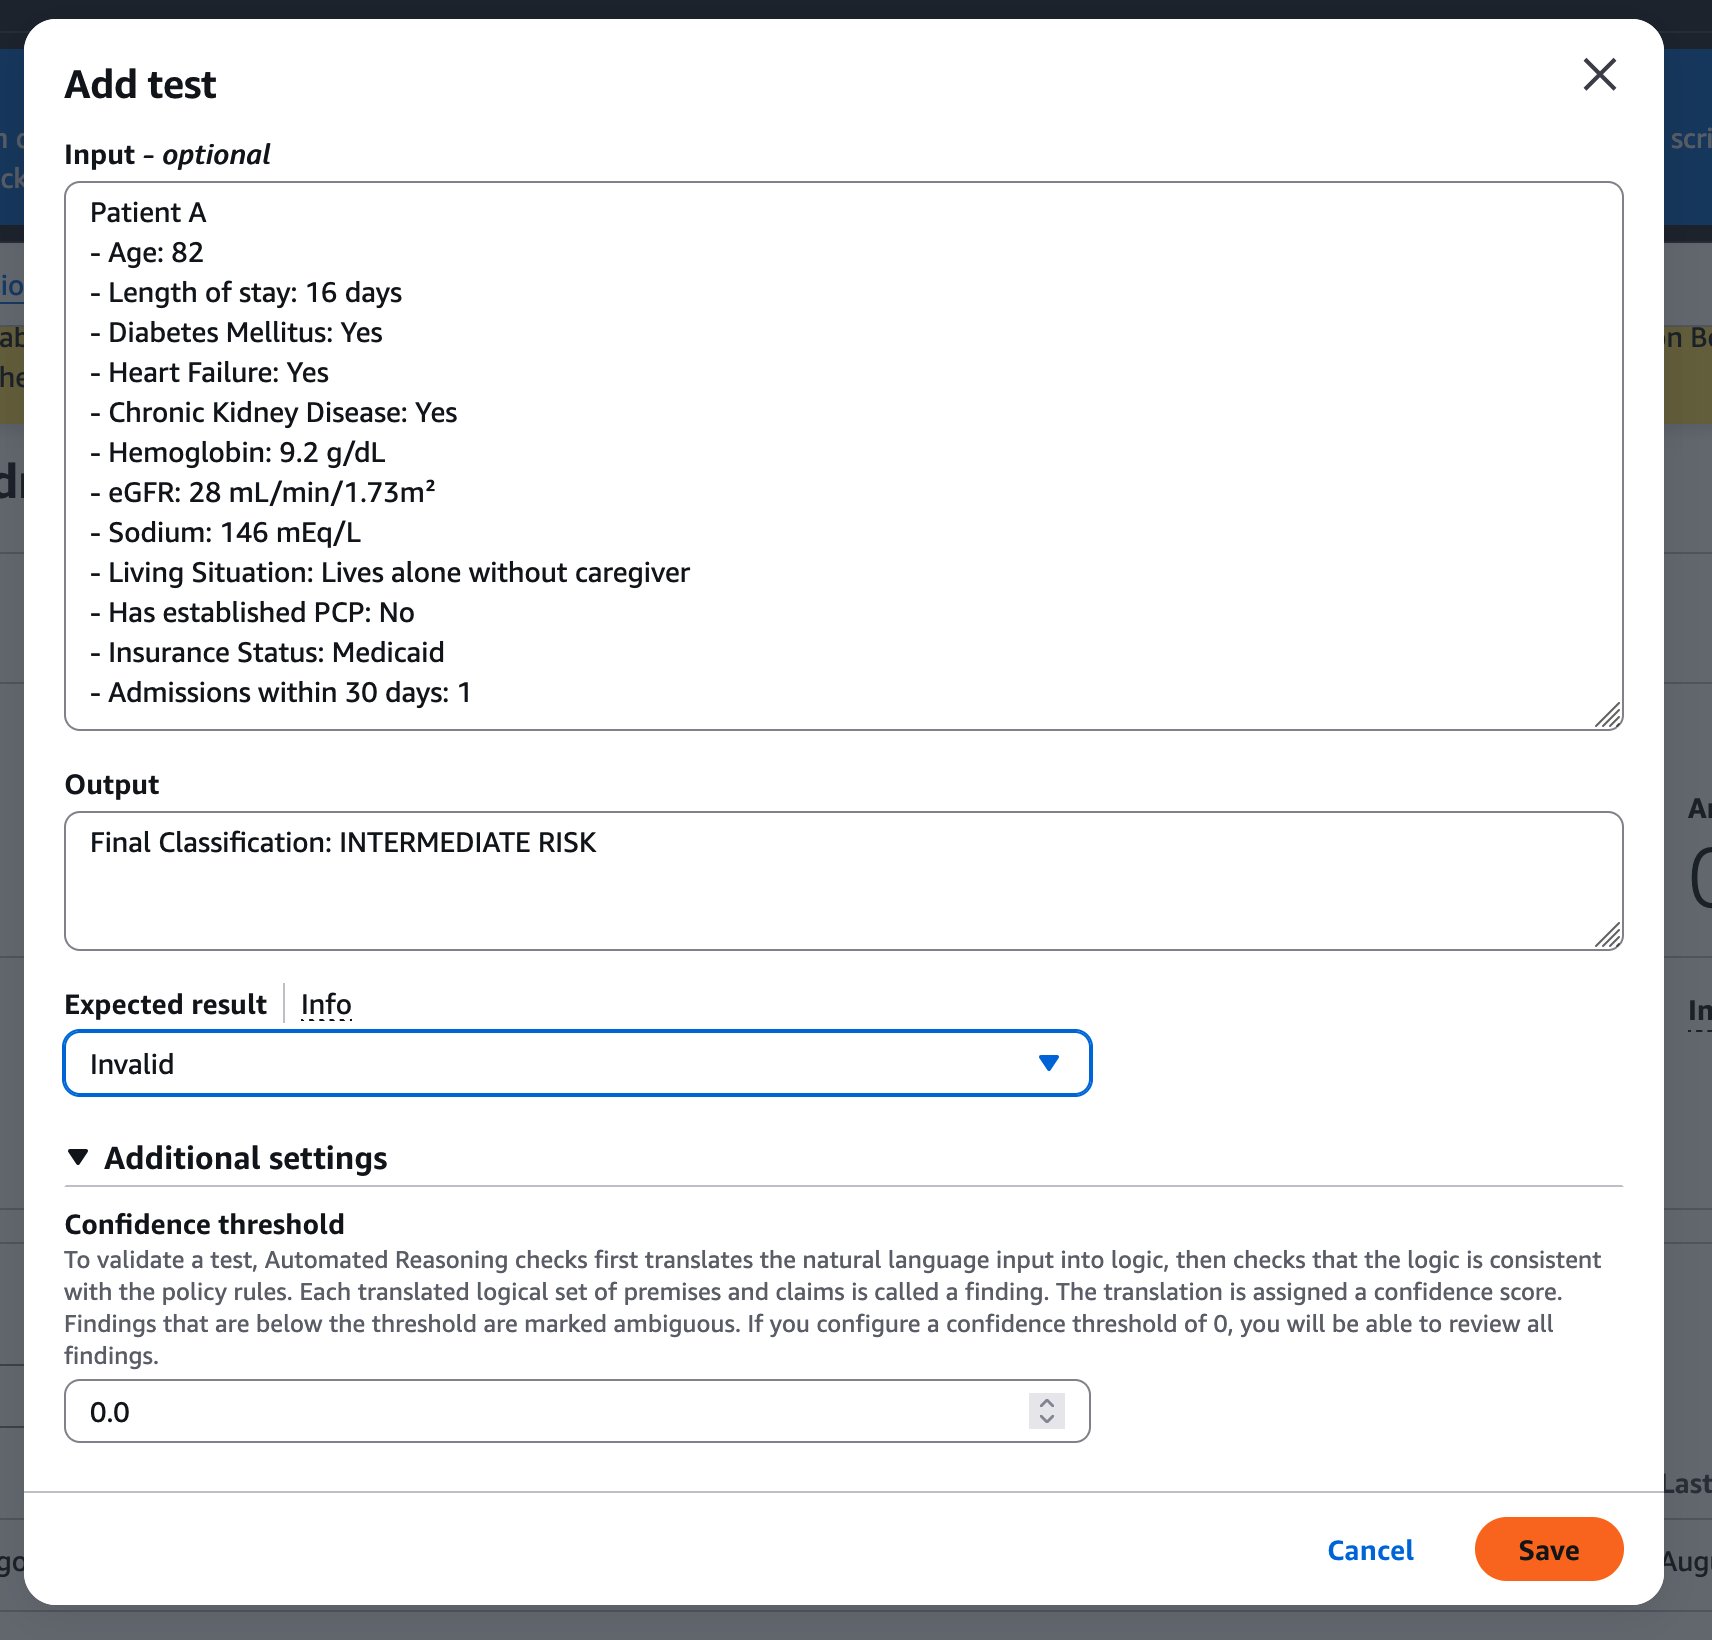Place cursor on the Final Classification output text
The height and width of the screenshot is (1640, 1712).
[x=343, y=843]
